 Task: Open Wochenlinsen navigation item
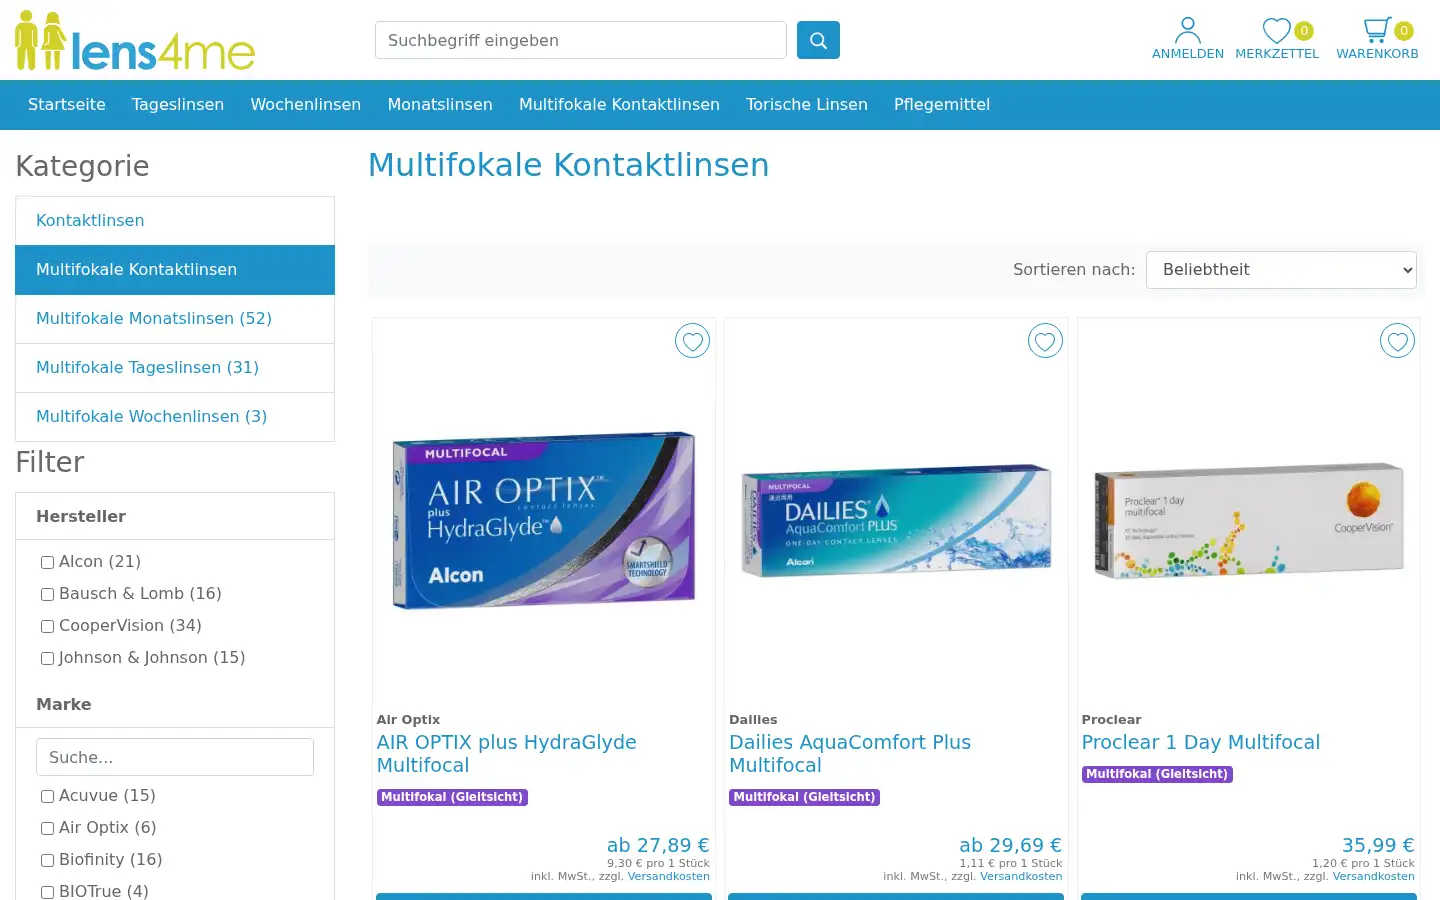(306, 105)
